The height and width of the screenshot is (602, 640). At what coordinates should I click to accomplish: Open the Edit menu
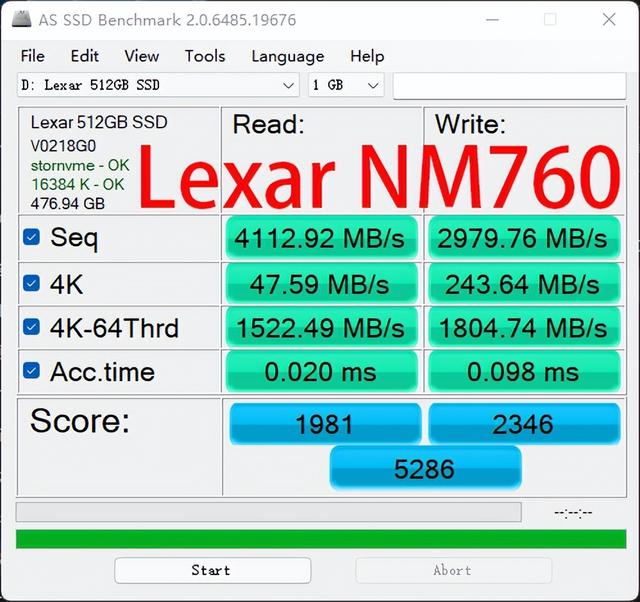tap(84, 56)
